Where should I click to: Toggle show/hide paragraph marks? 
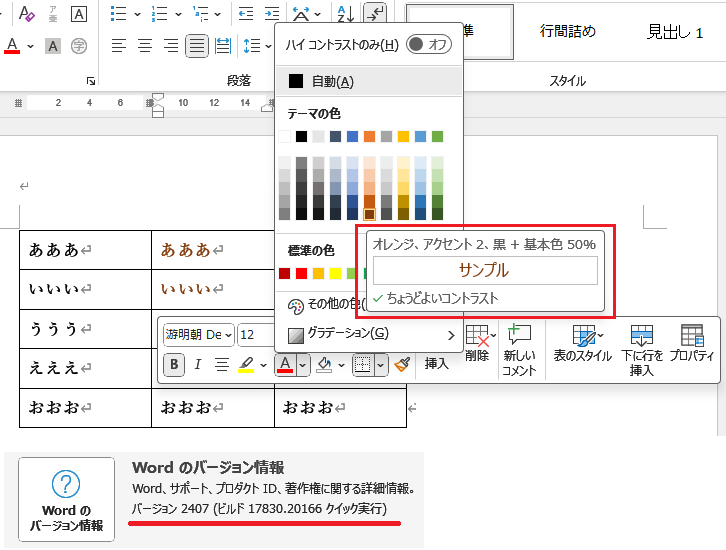(375, 12)
